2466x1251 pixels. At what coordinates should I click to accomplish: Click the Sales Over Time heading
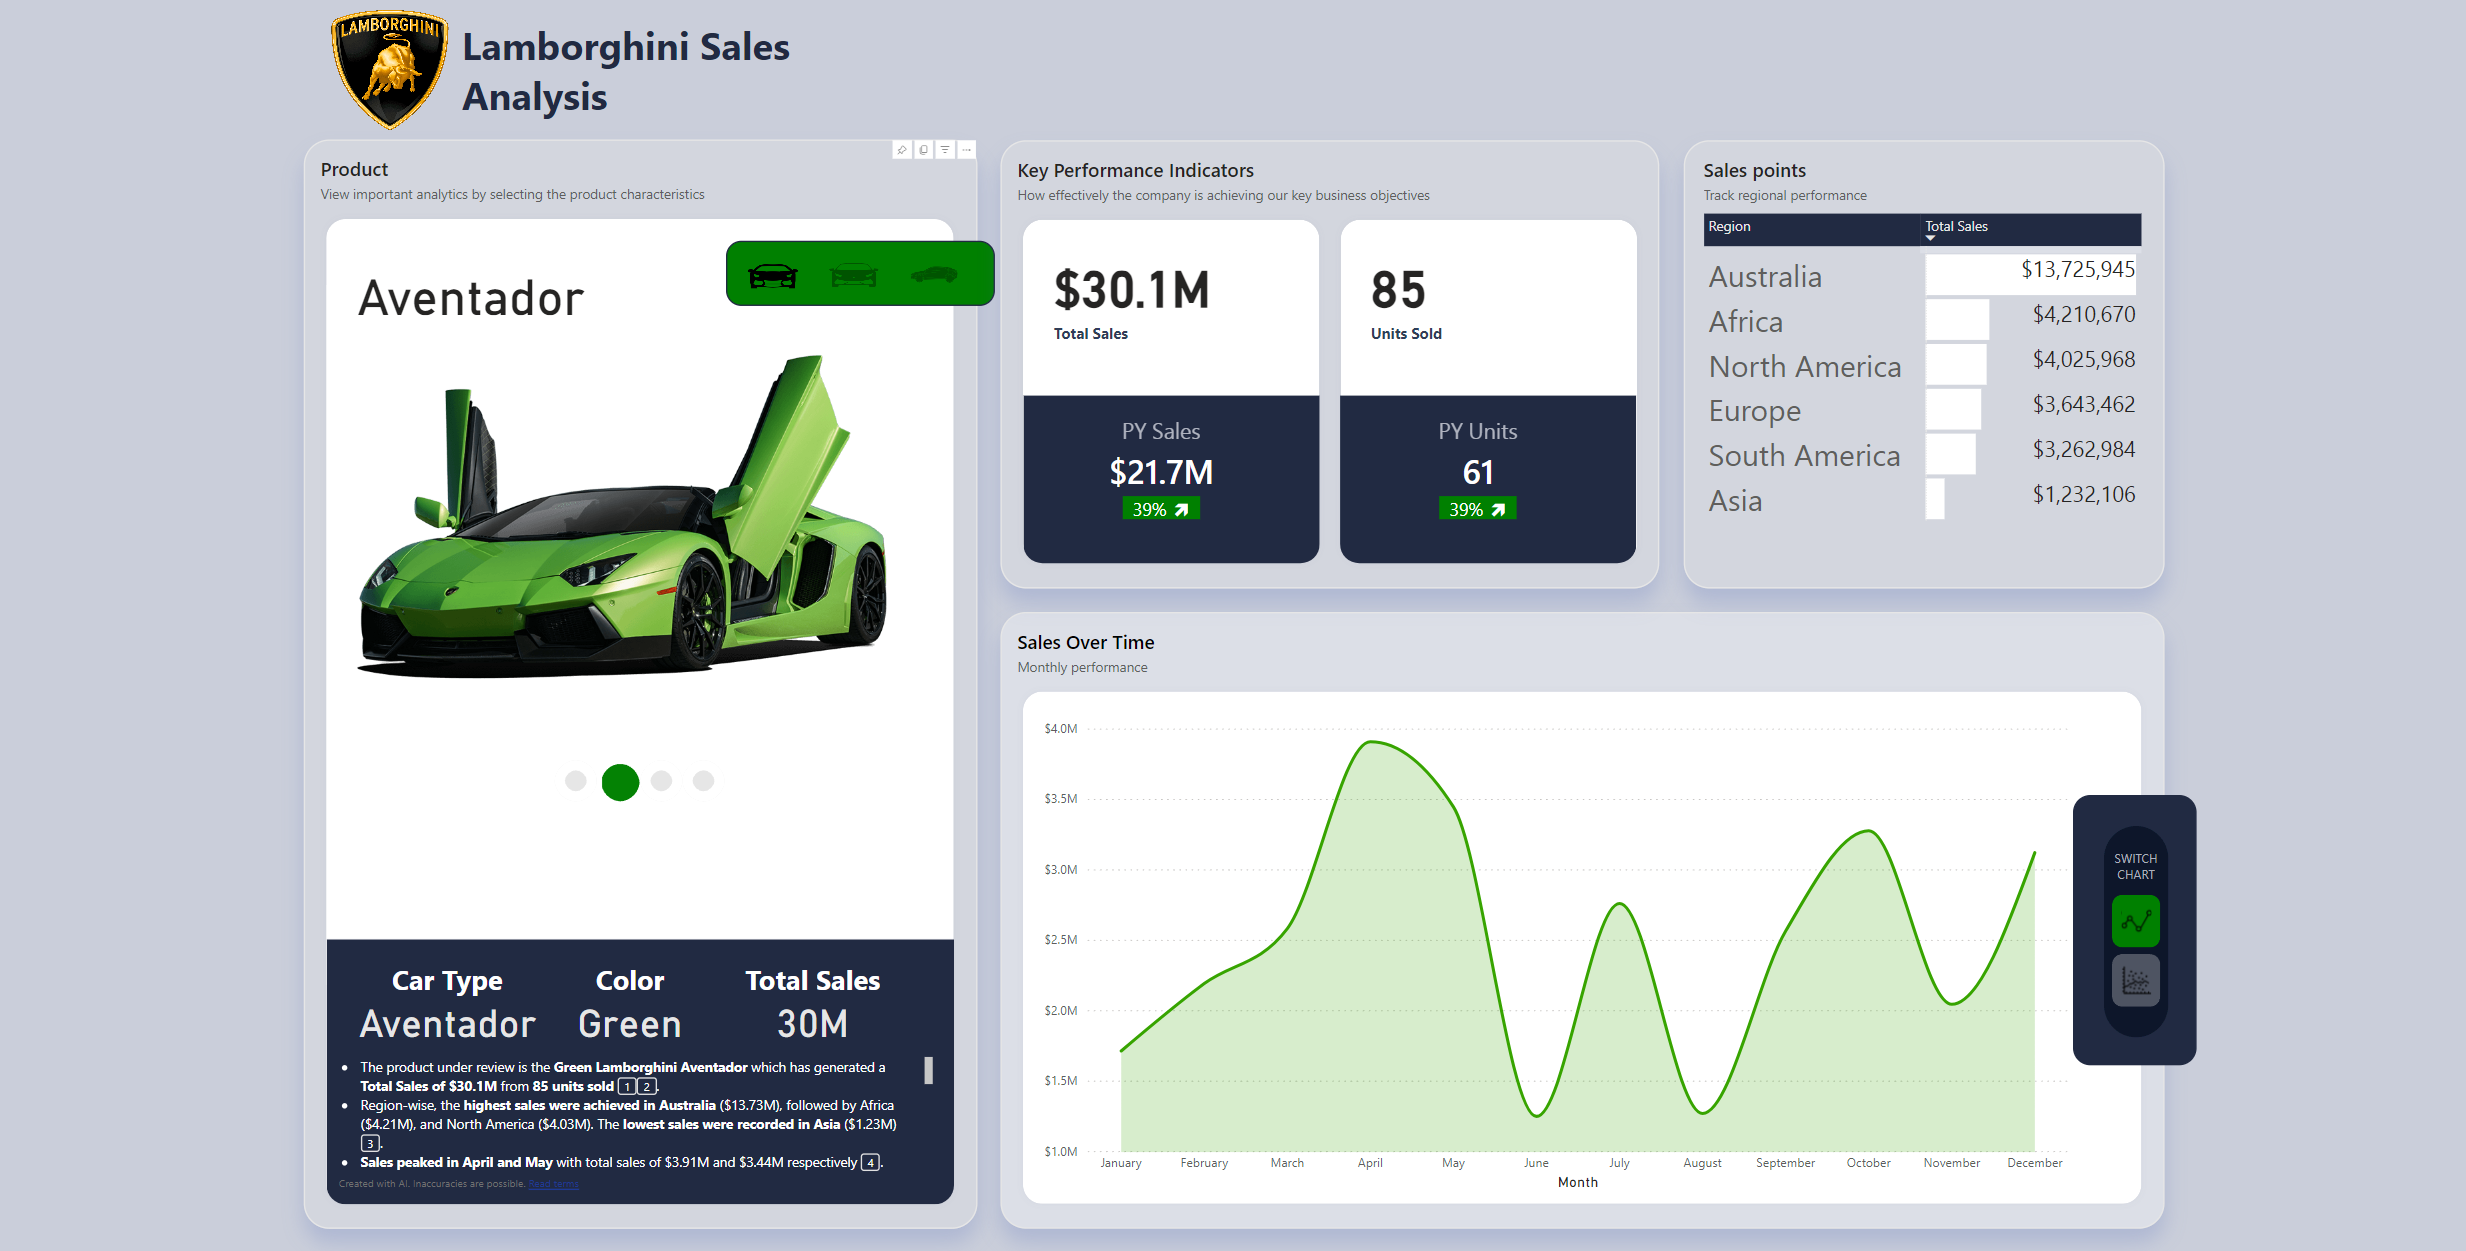click(x=1086, y=643)
